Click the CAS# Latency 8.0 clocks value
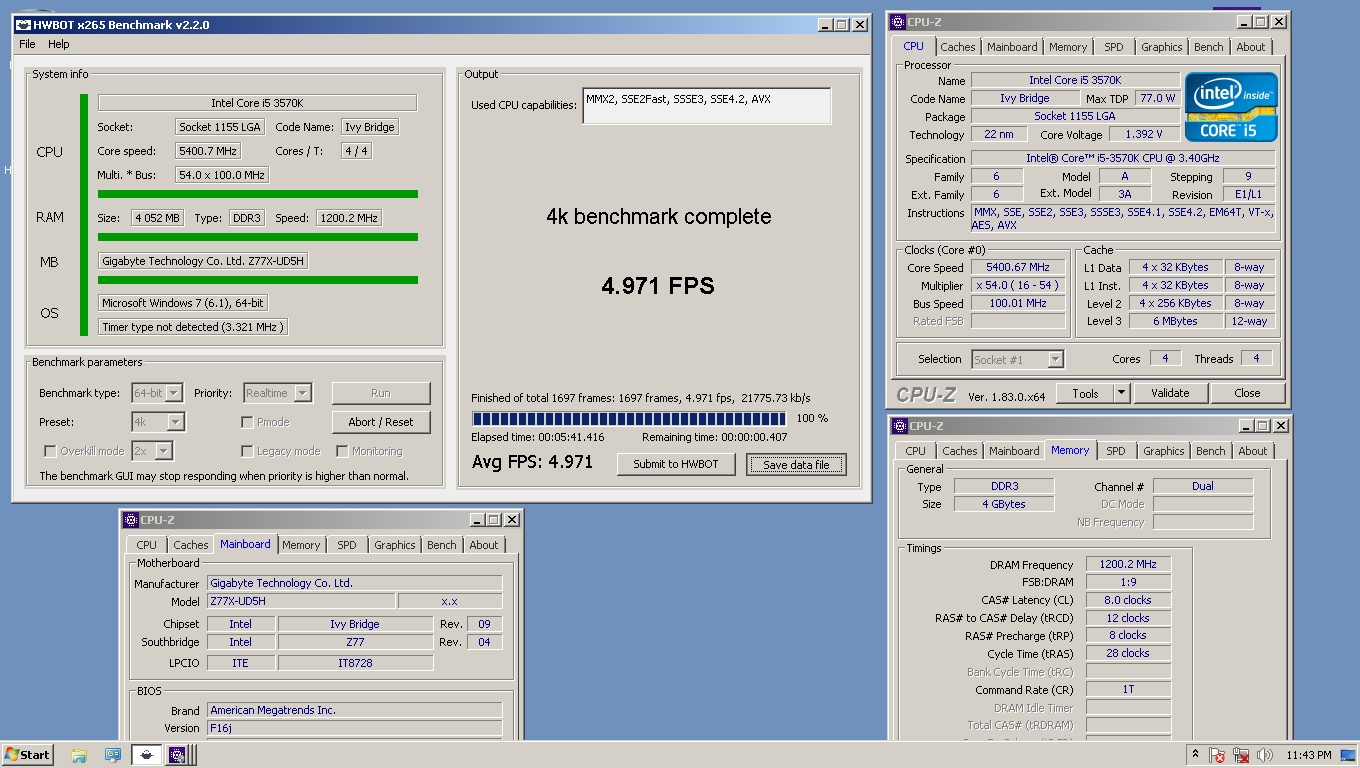Image resolution: width=1360 pixels, height=768 pixels. [1128, 601]
